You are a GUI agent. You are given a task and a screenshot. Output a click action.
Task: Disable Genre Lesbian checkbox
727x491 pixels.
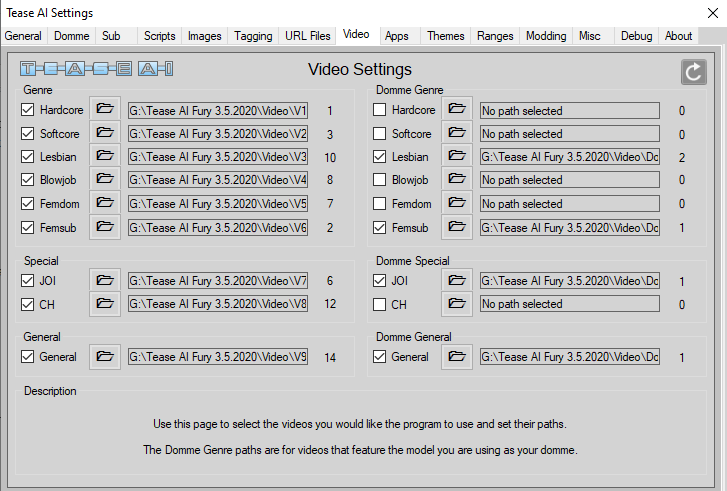point(27,157)
